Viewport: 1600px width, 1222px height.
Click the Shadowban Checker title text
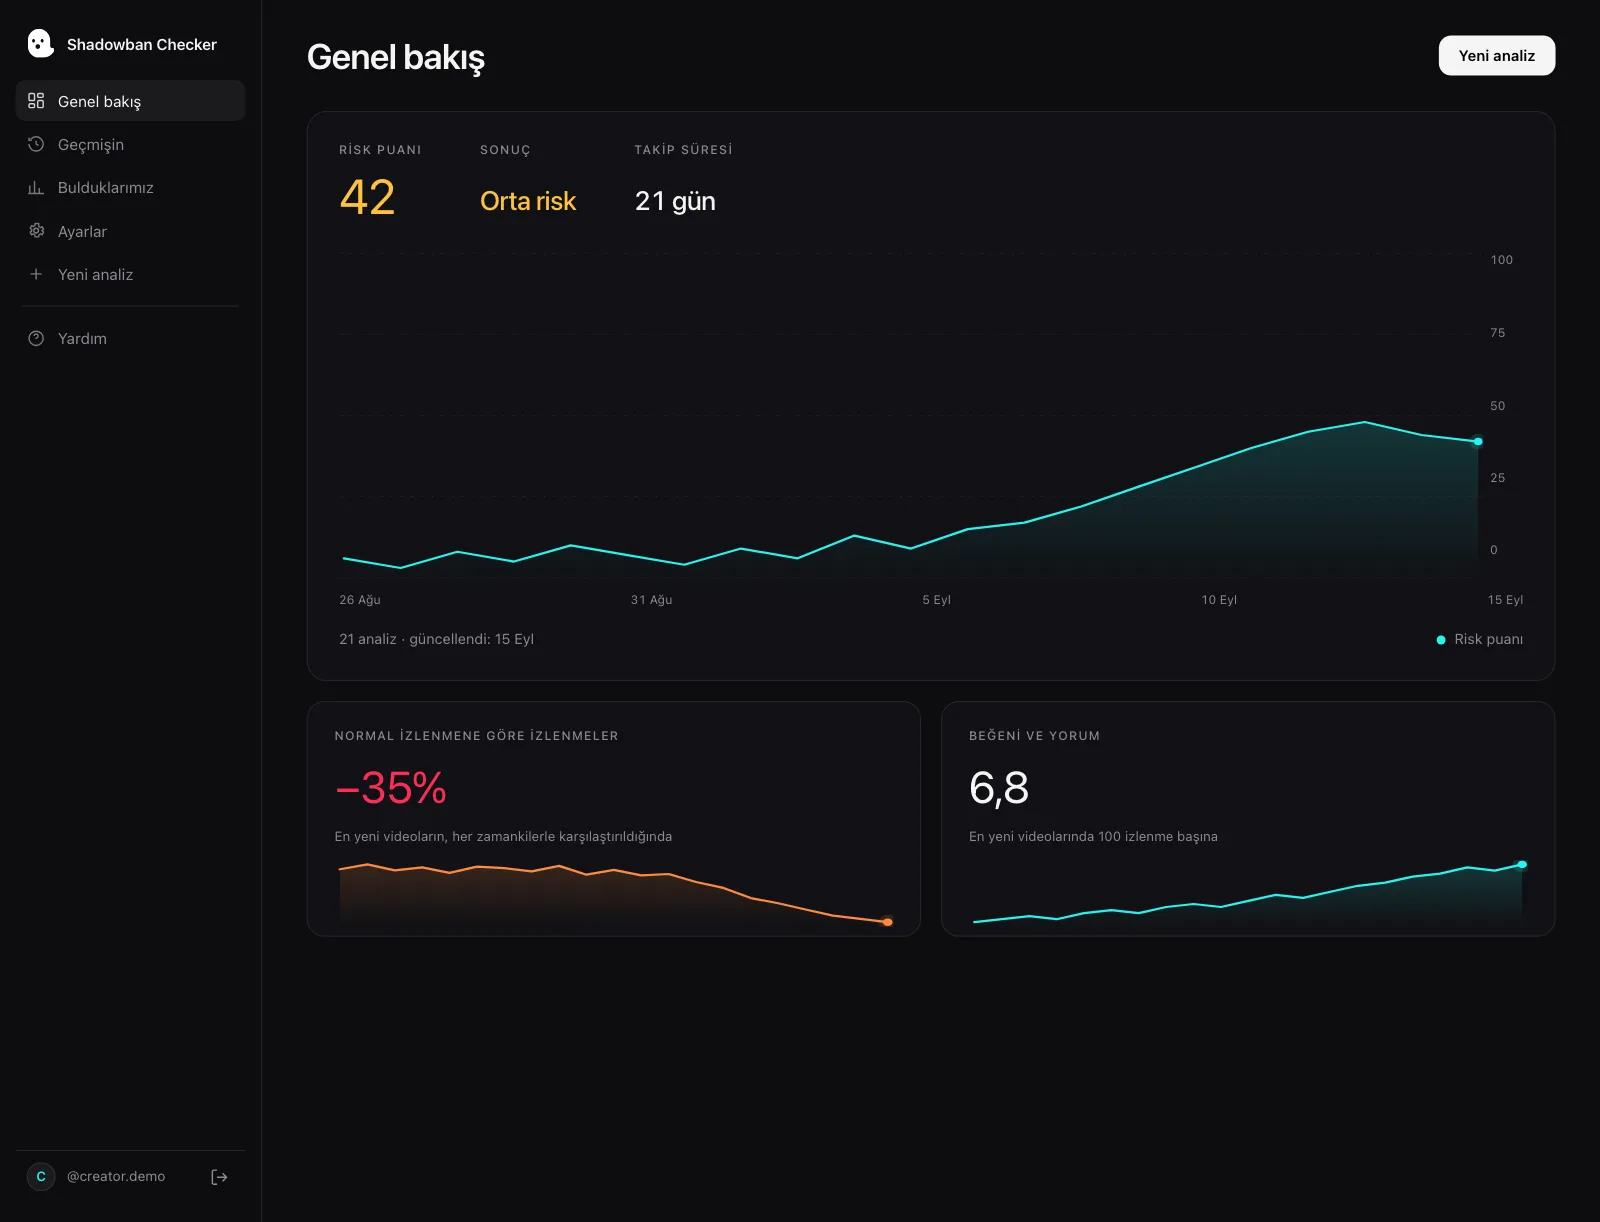[142, 44]
